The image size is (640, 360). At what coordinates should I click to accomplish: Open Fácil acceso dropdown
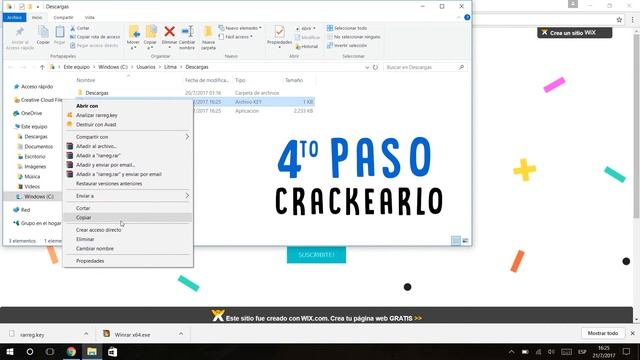[236, 37]
